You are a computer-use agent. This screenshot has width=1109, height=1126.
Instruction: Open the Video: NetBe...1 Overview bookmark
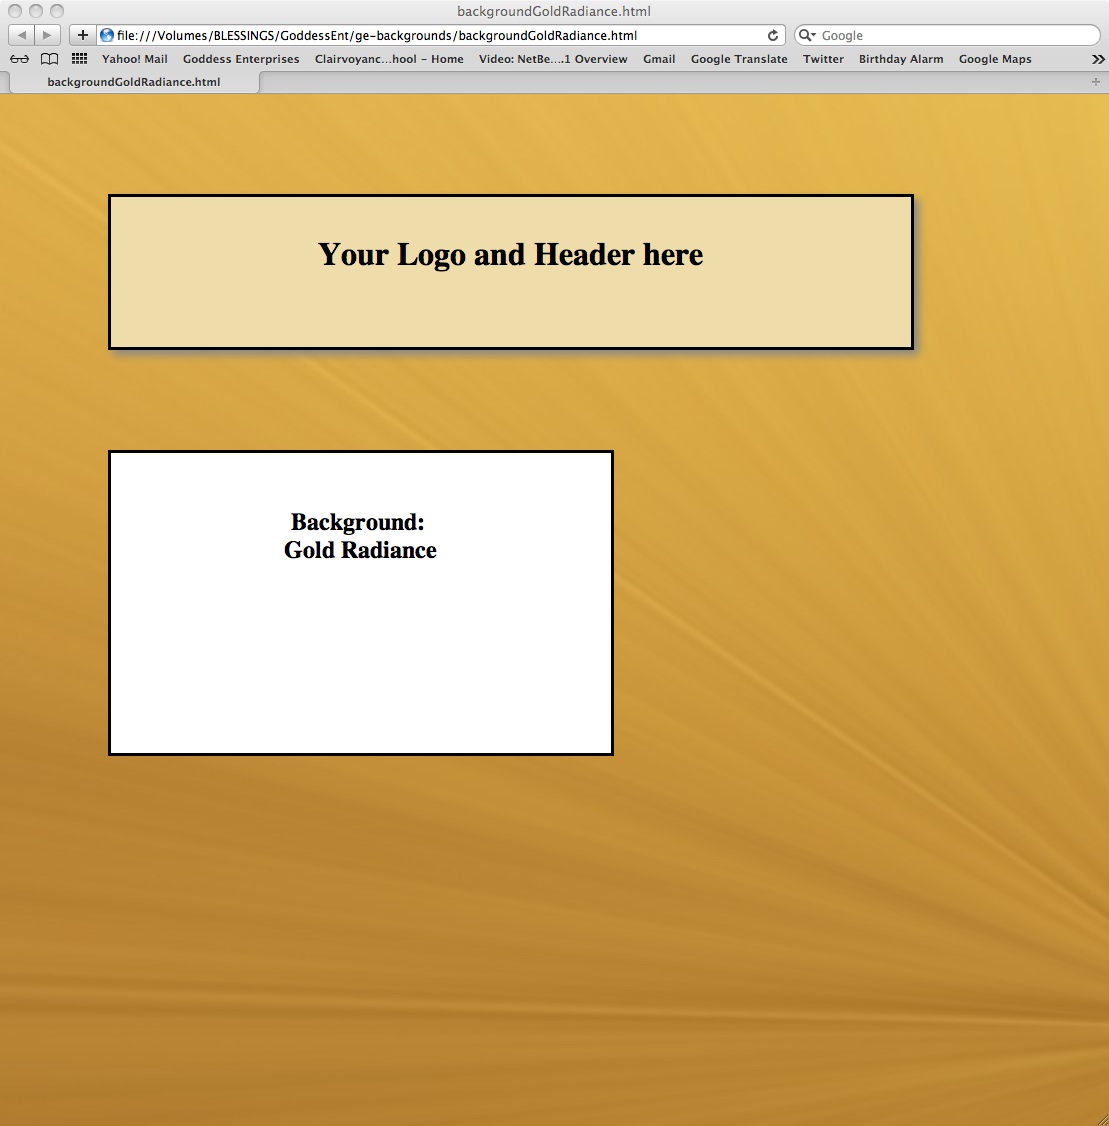point(553,59)
